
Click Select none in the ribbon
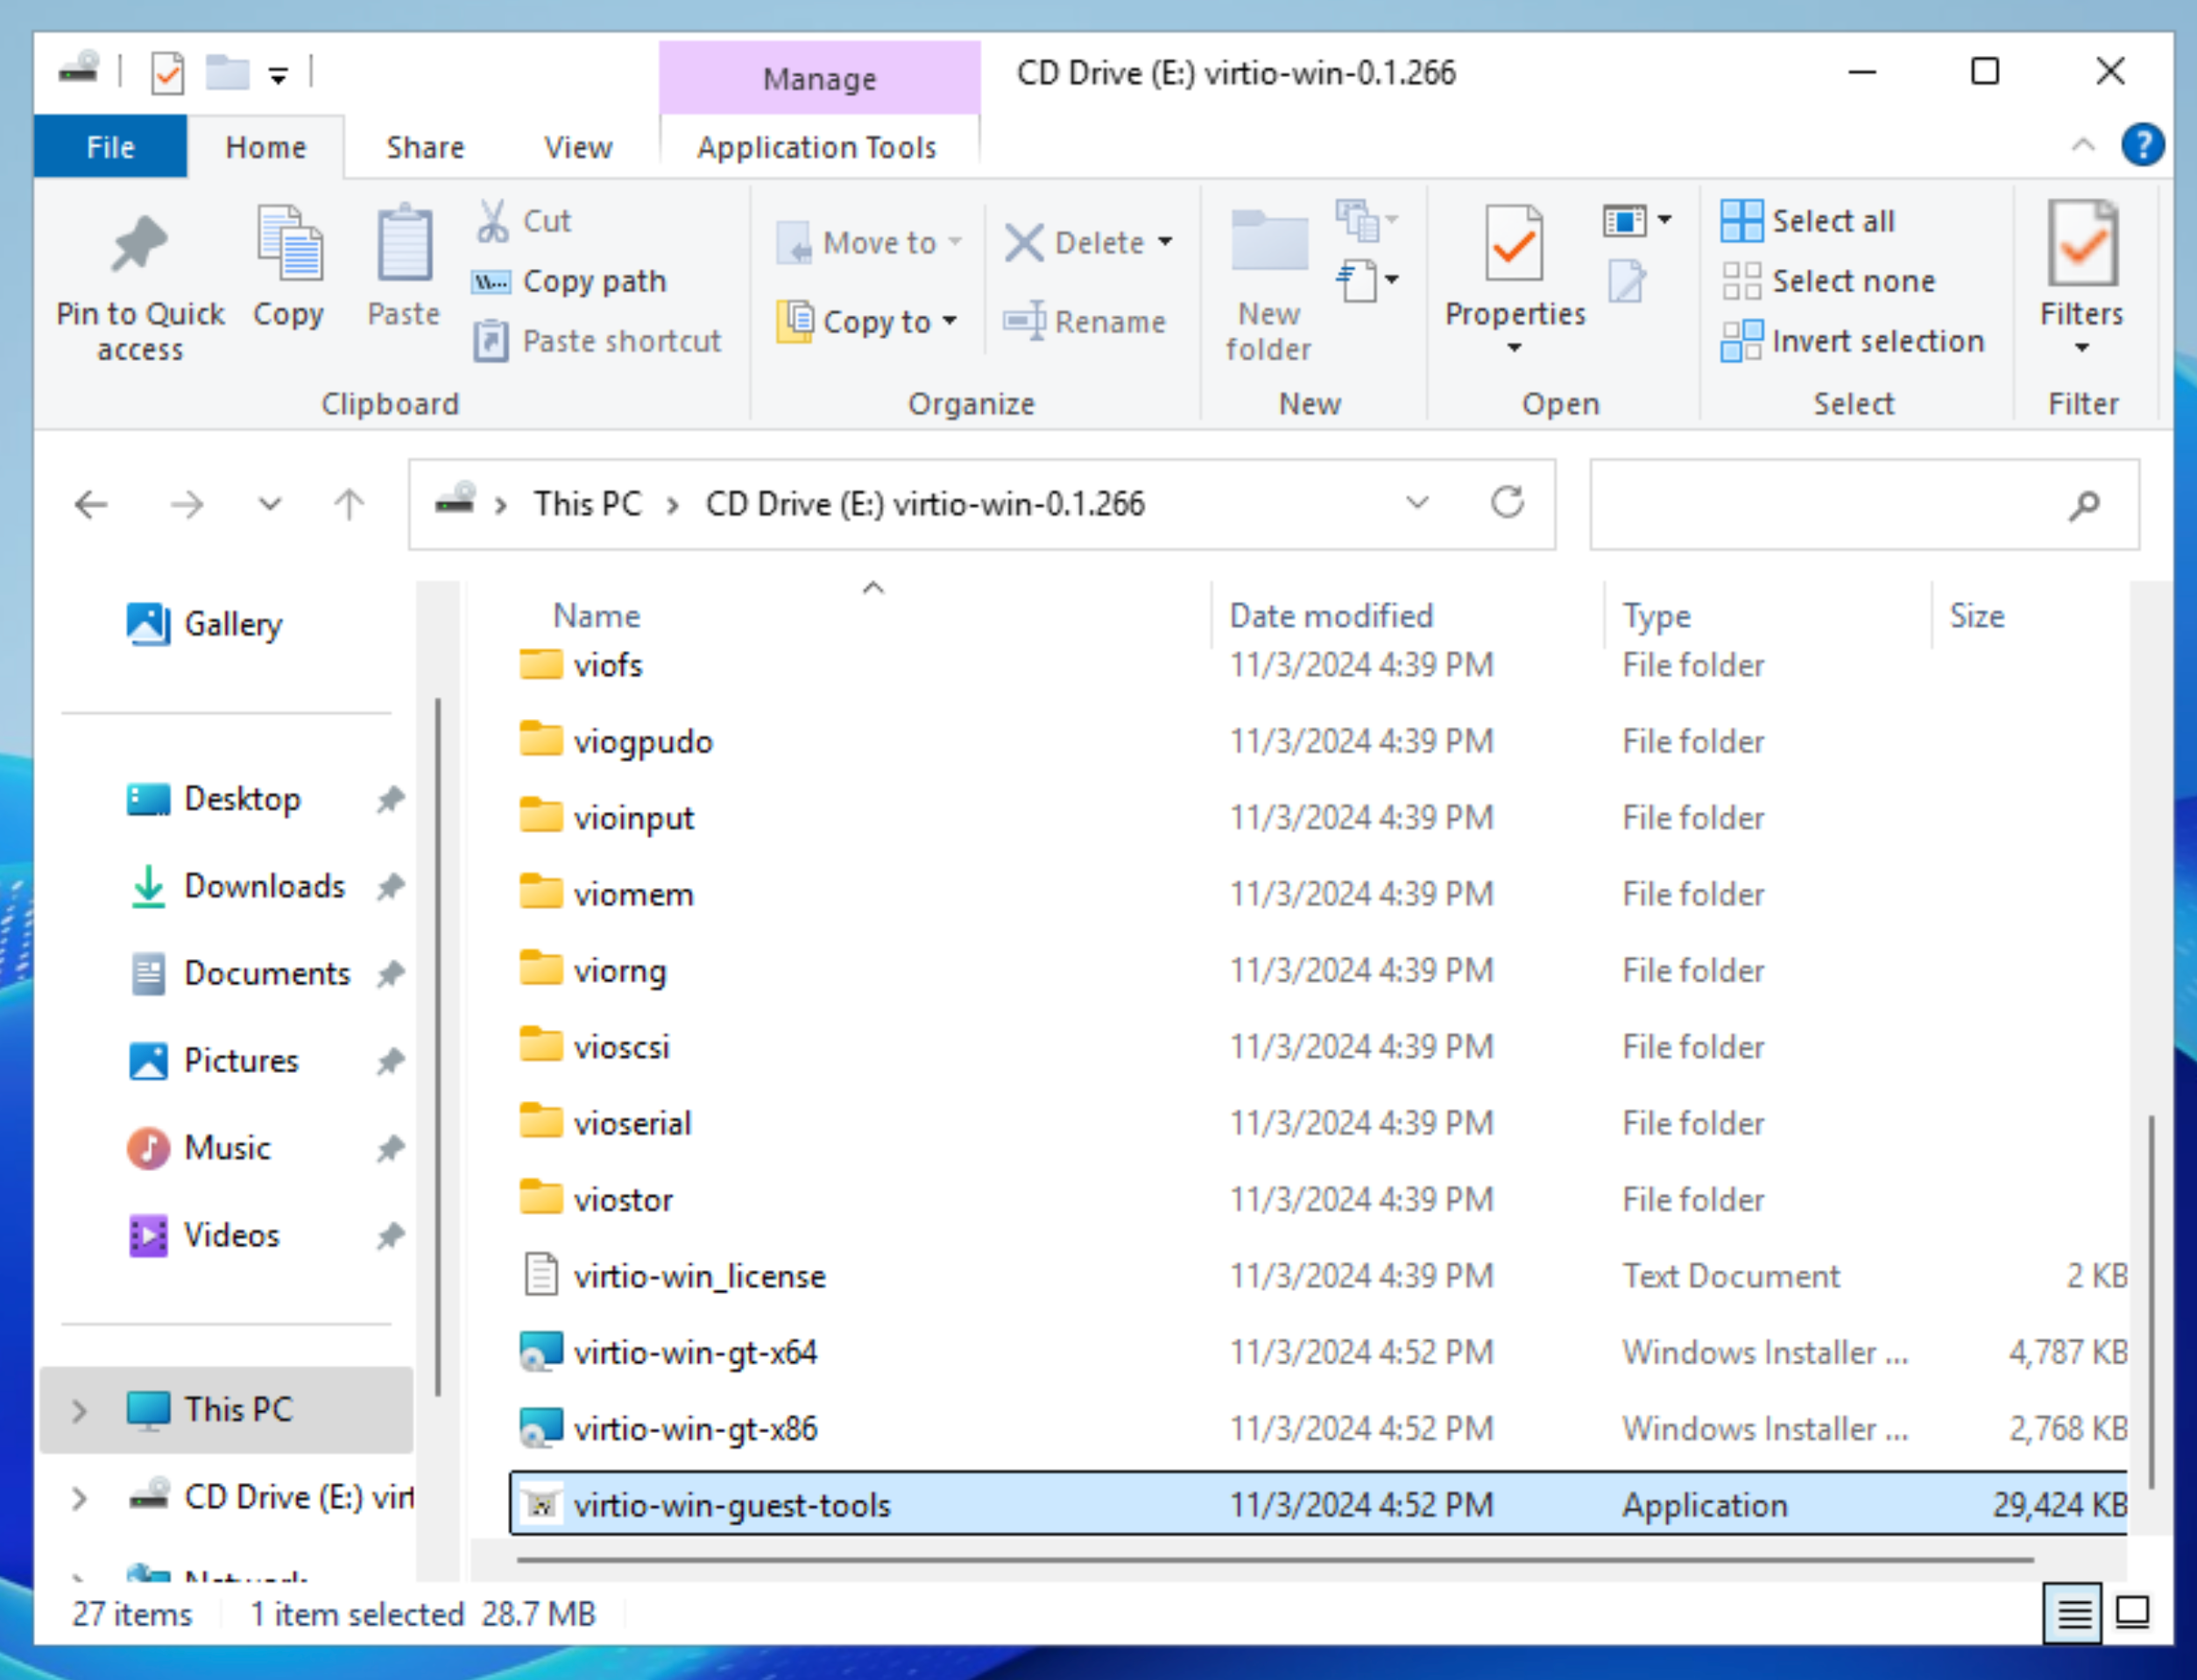click(x=1828, y=281)
